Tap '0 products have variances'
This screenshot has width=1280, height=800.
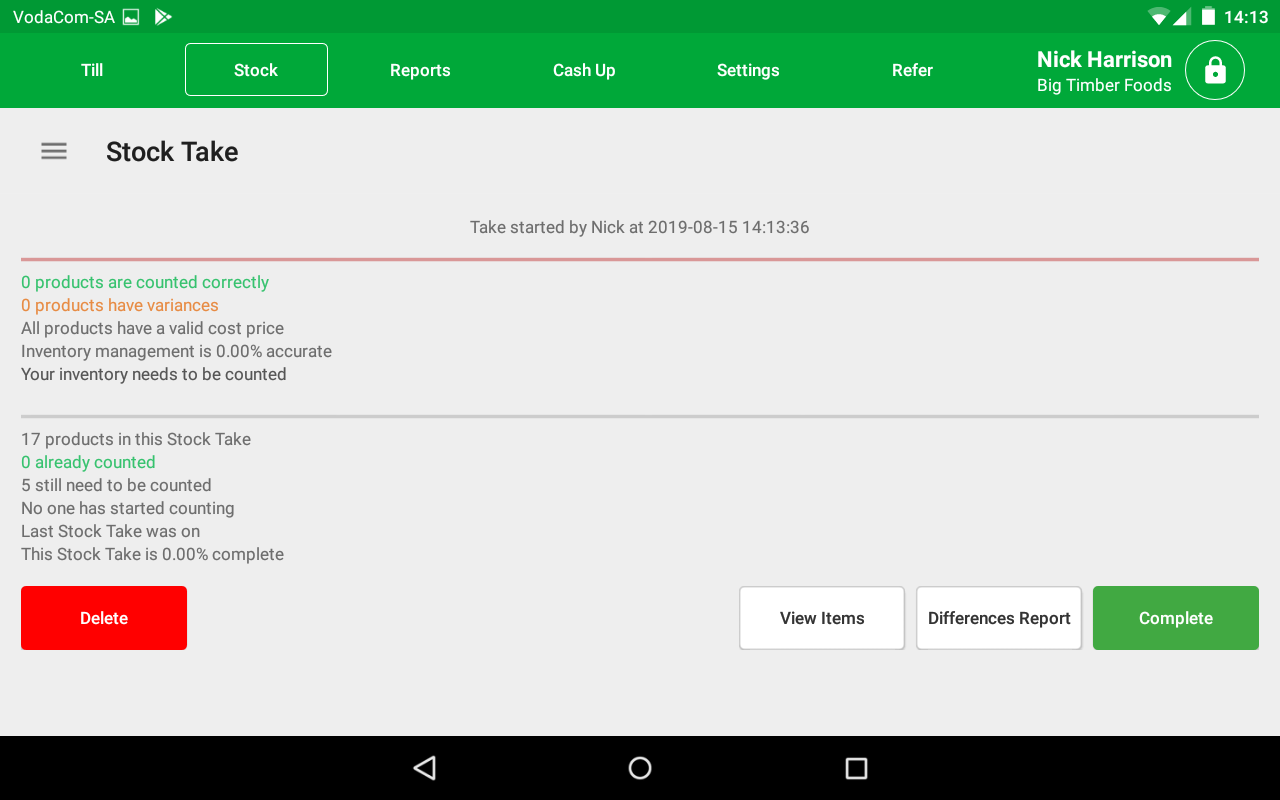pyautogui.click(x=120, y=305)
